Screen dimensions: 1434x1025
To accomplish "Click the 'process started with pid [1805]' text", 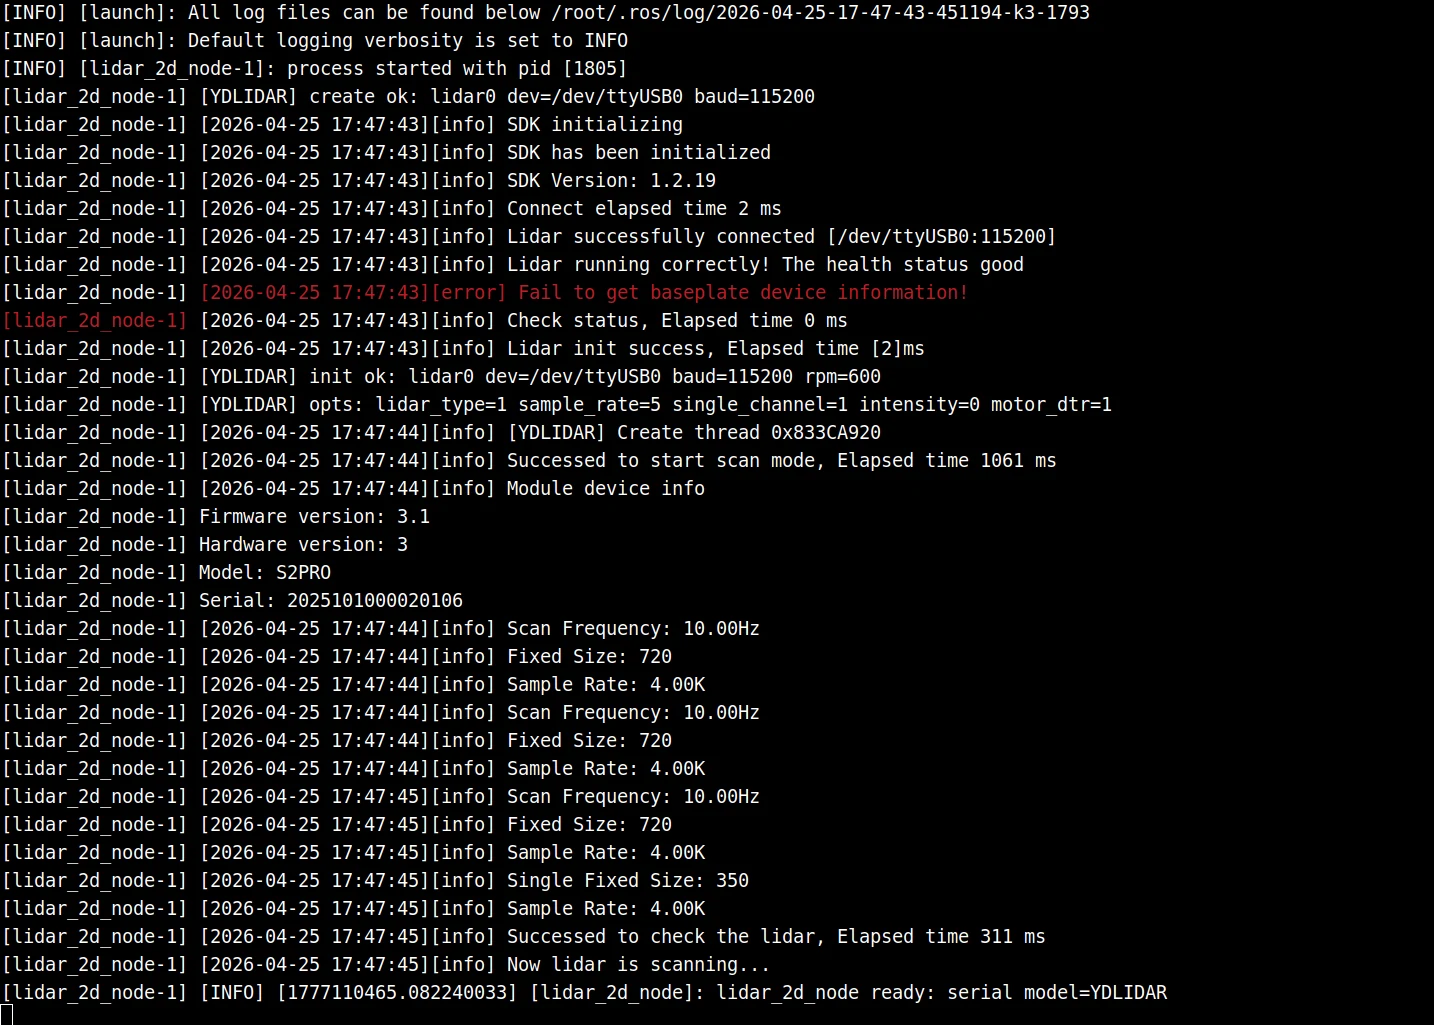I will [x=457, y=69].
